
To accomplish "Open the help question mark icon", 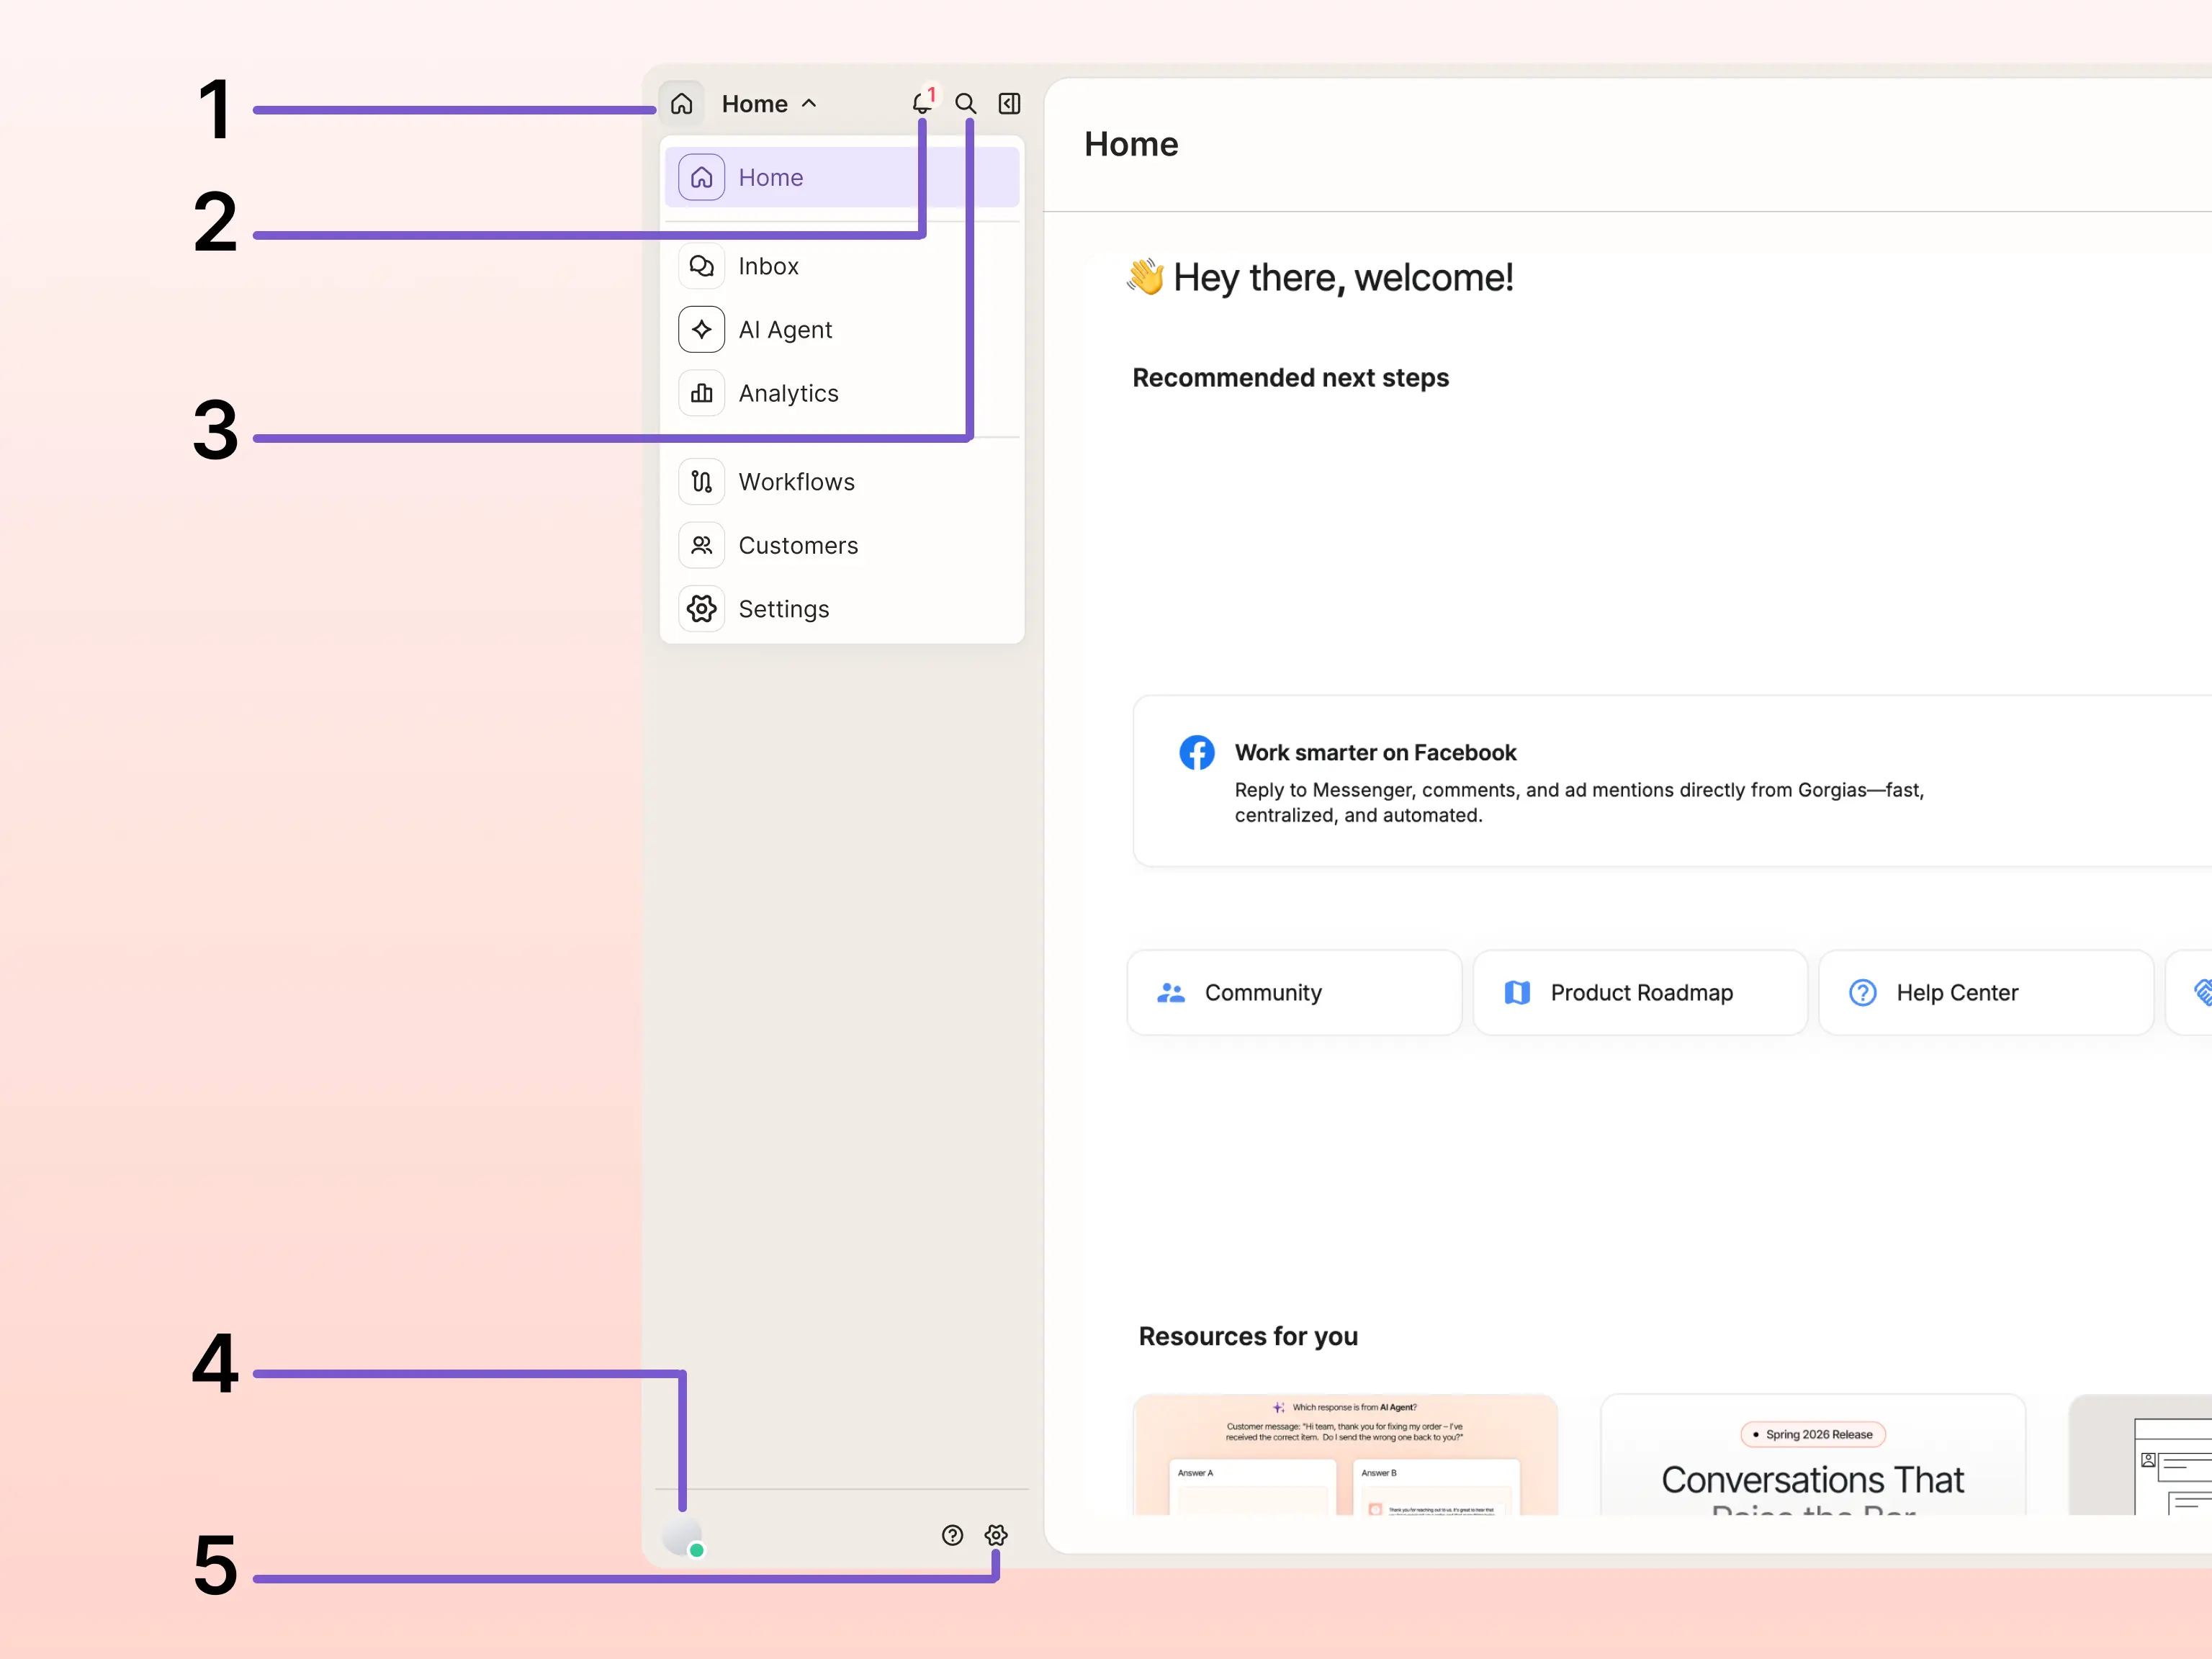I will pyautogui.click(x=952, y=1535).
